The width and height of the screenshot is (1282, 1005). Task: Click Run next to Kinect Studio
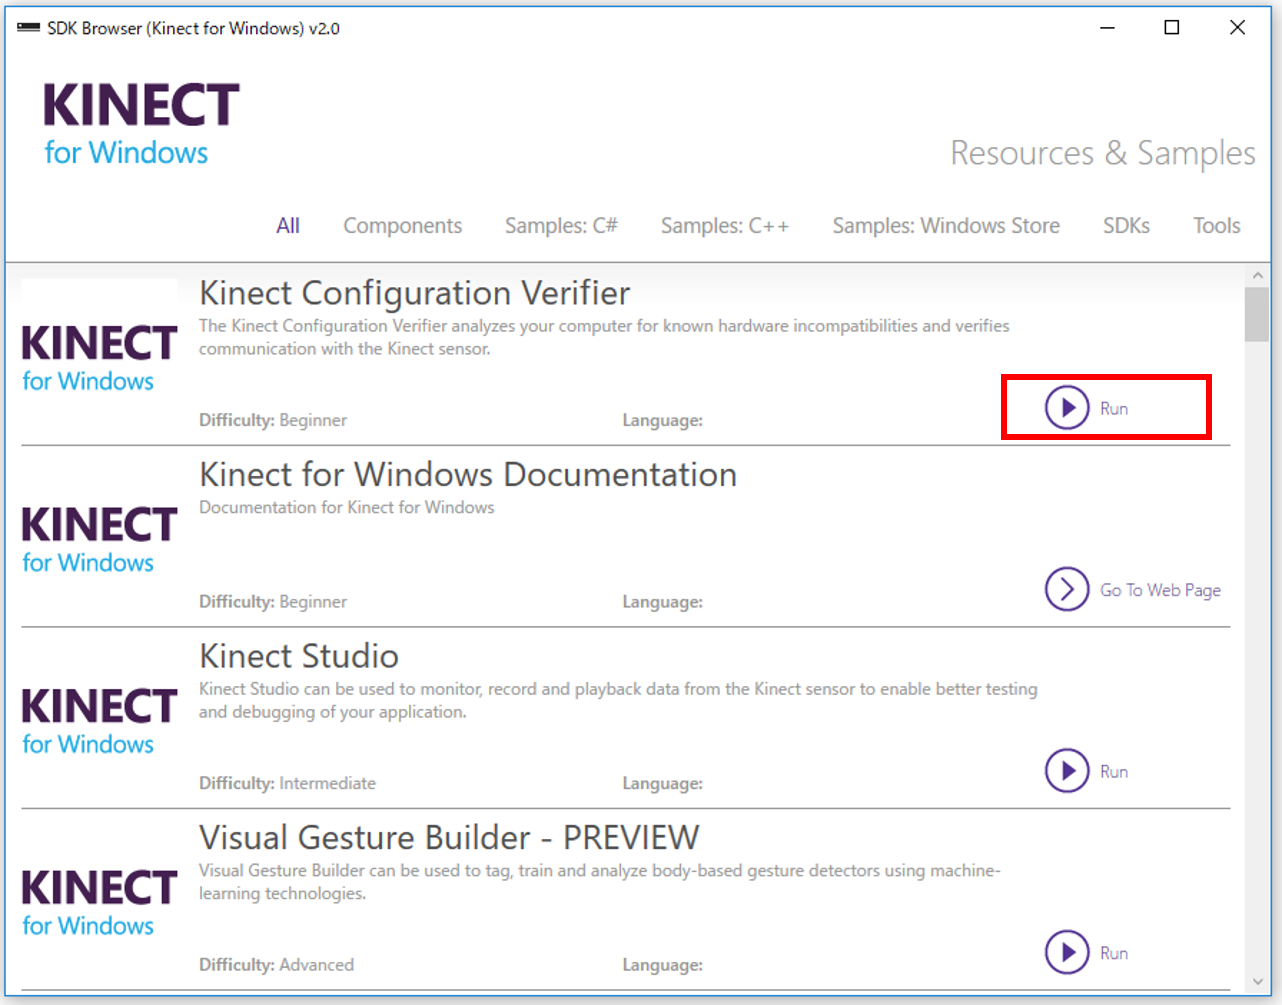pos(1113,771)
